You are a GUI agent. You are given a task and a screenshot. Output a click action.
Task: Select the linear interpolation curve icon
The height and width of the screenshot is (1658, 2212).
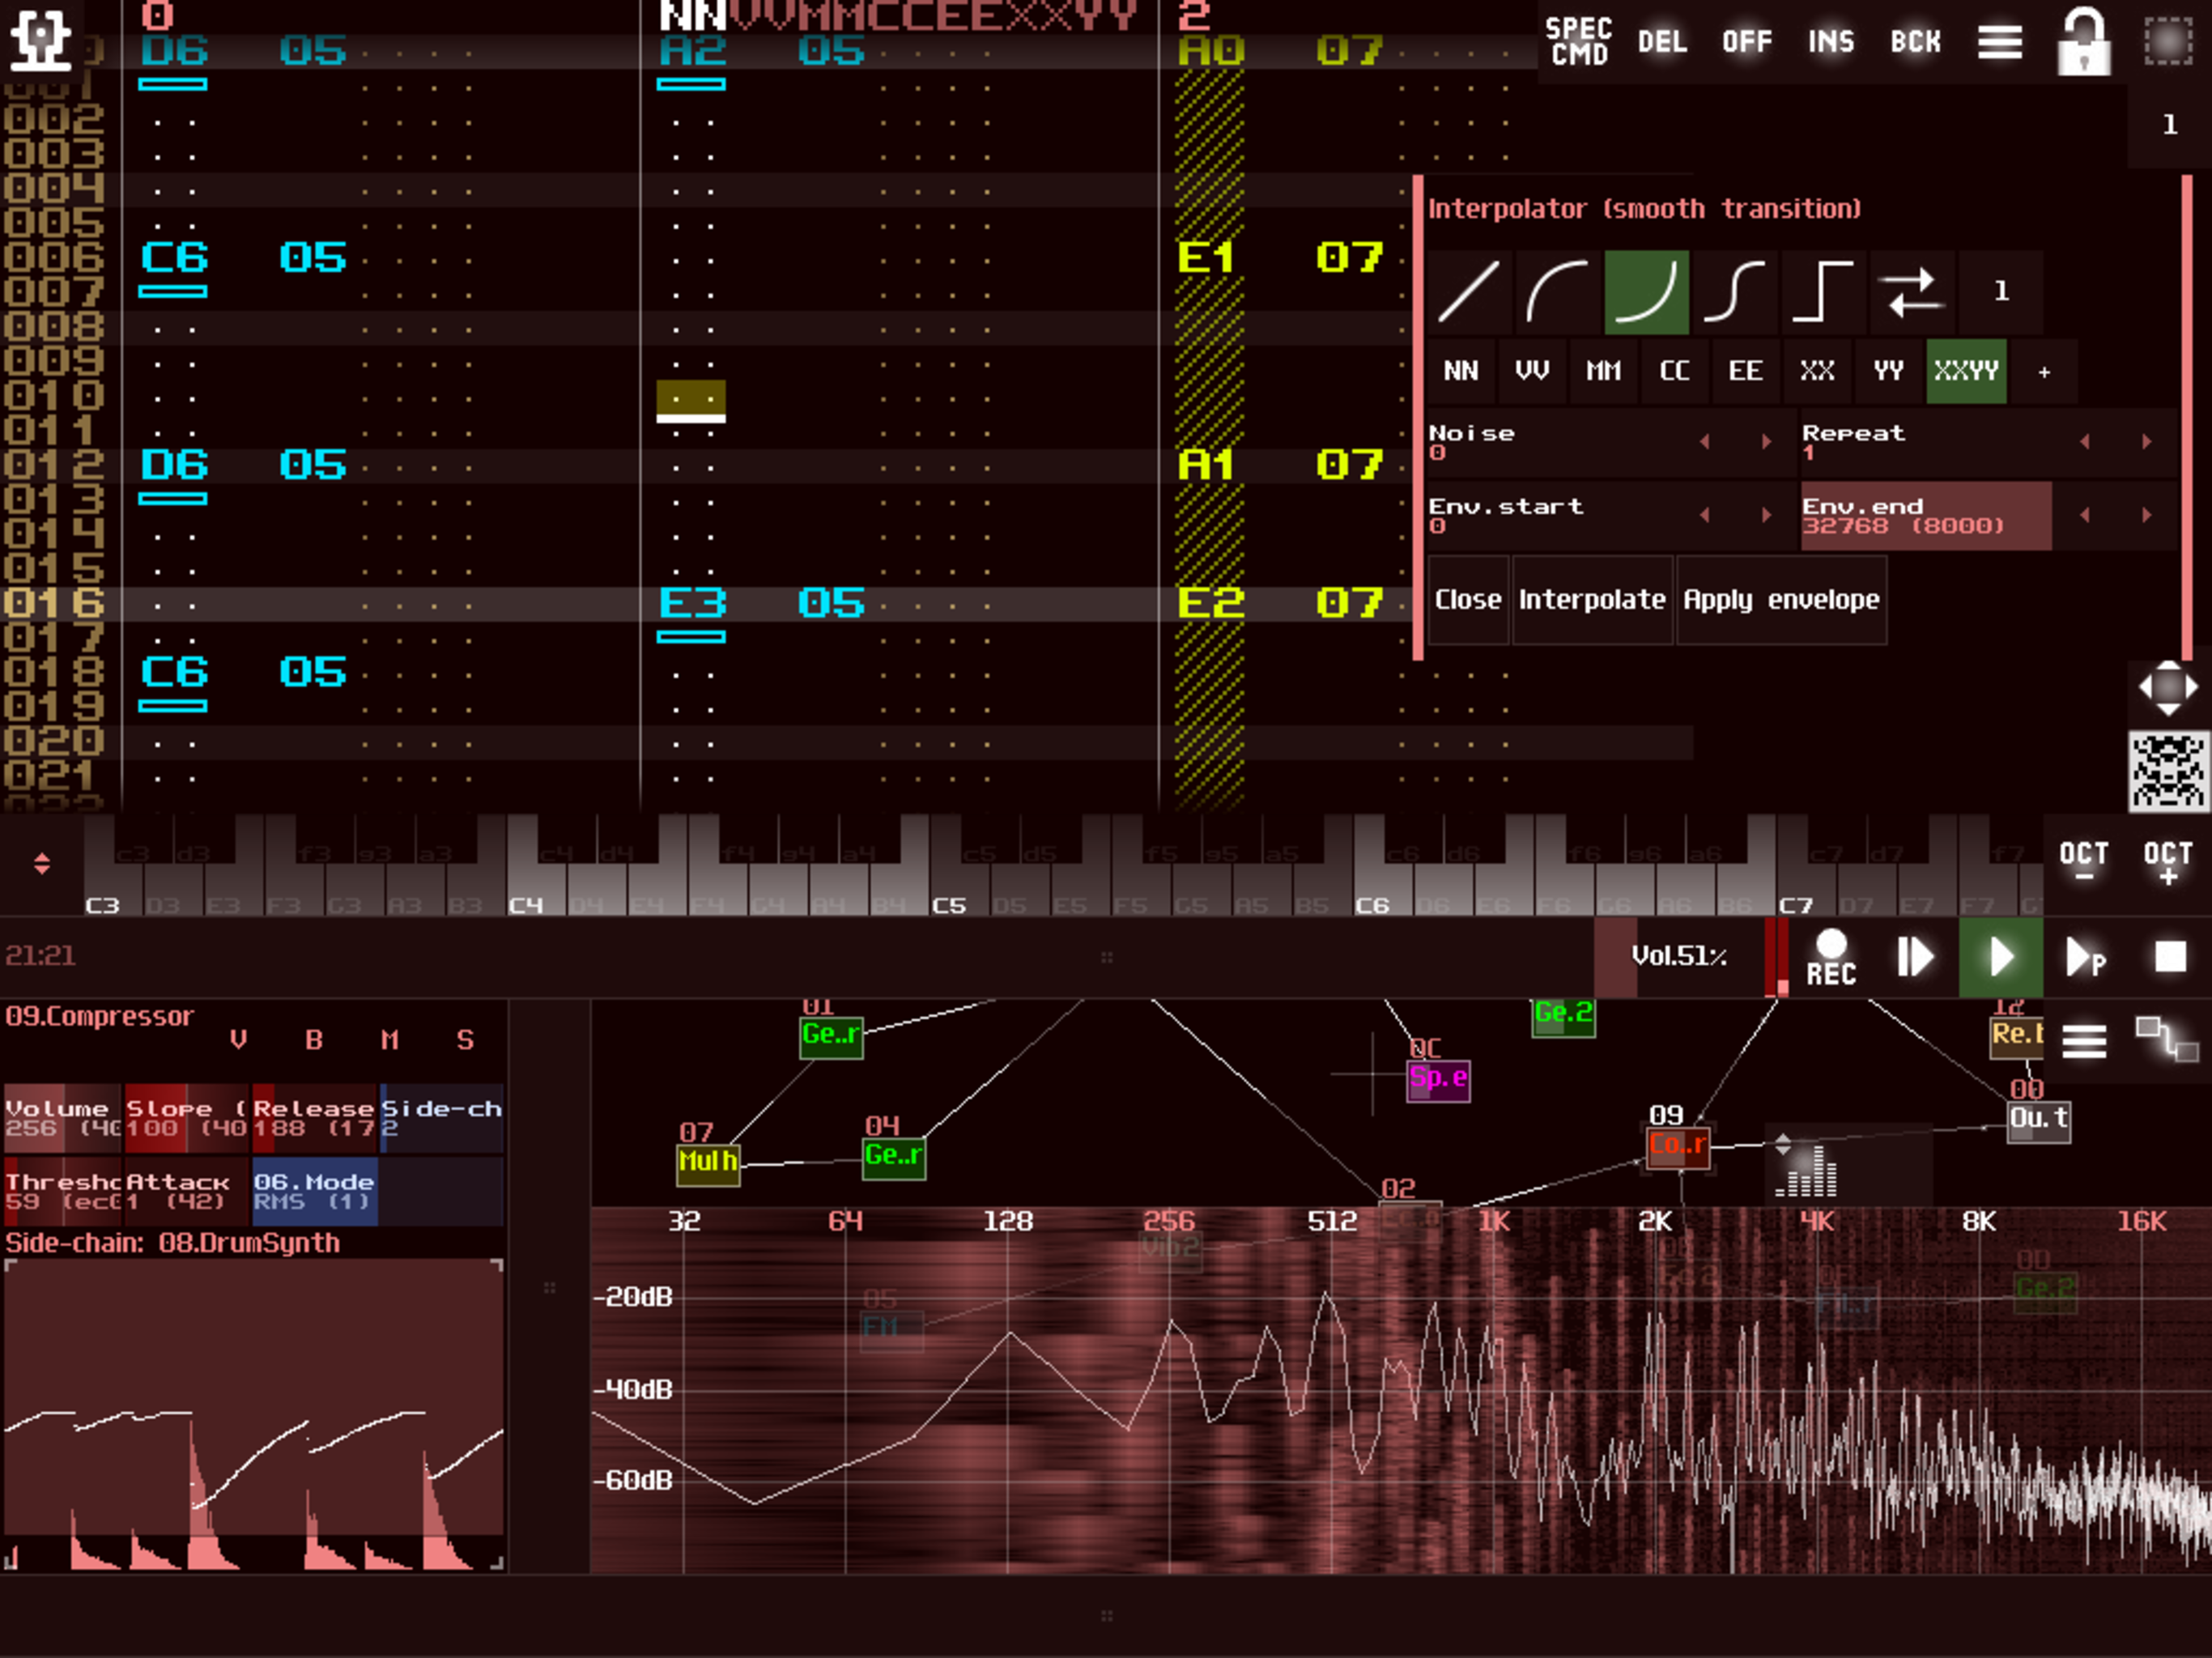pos(1468,292)
